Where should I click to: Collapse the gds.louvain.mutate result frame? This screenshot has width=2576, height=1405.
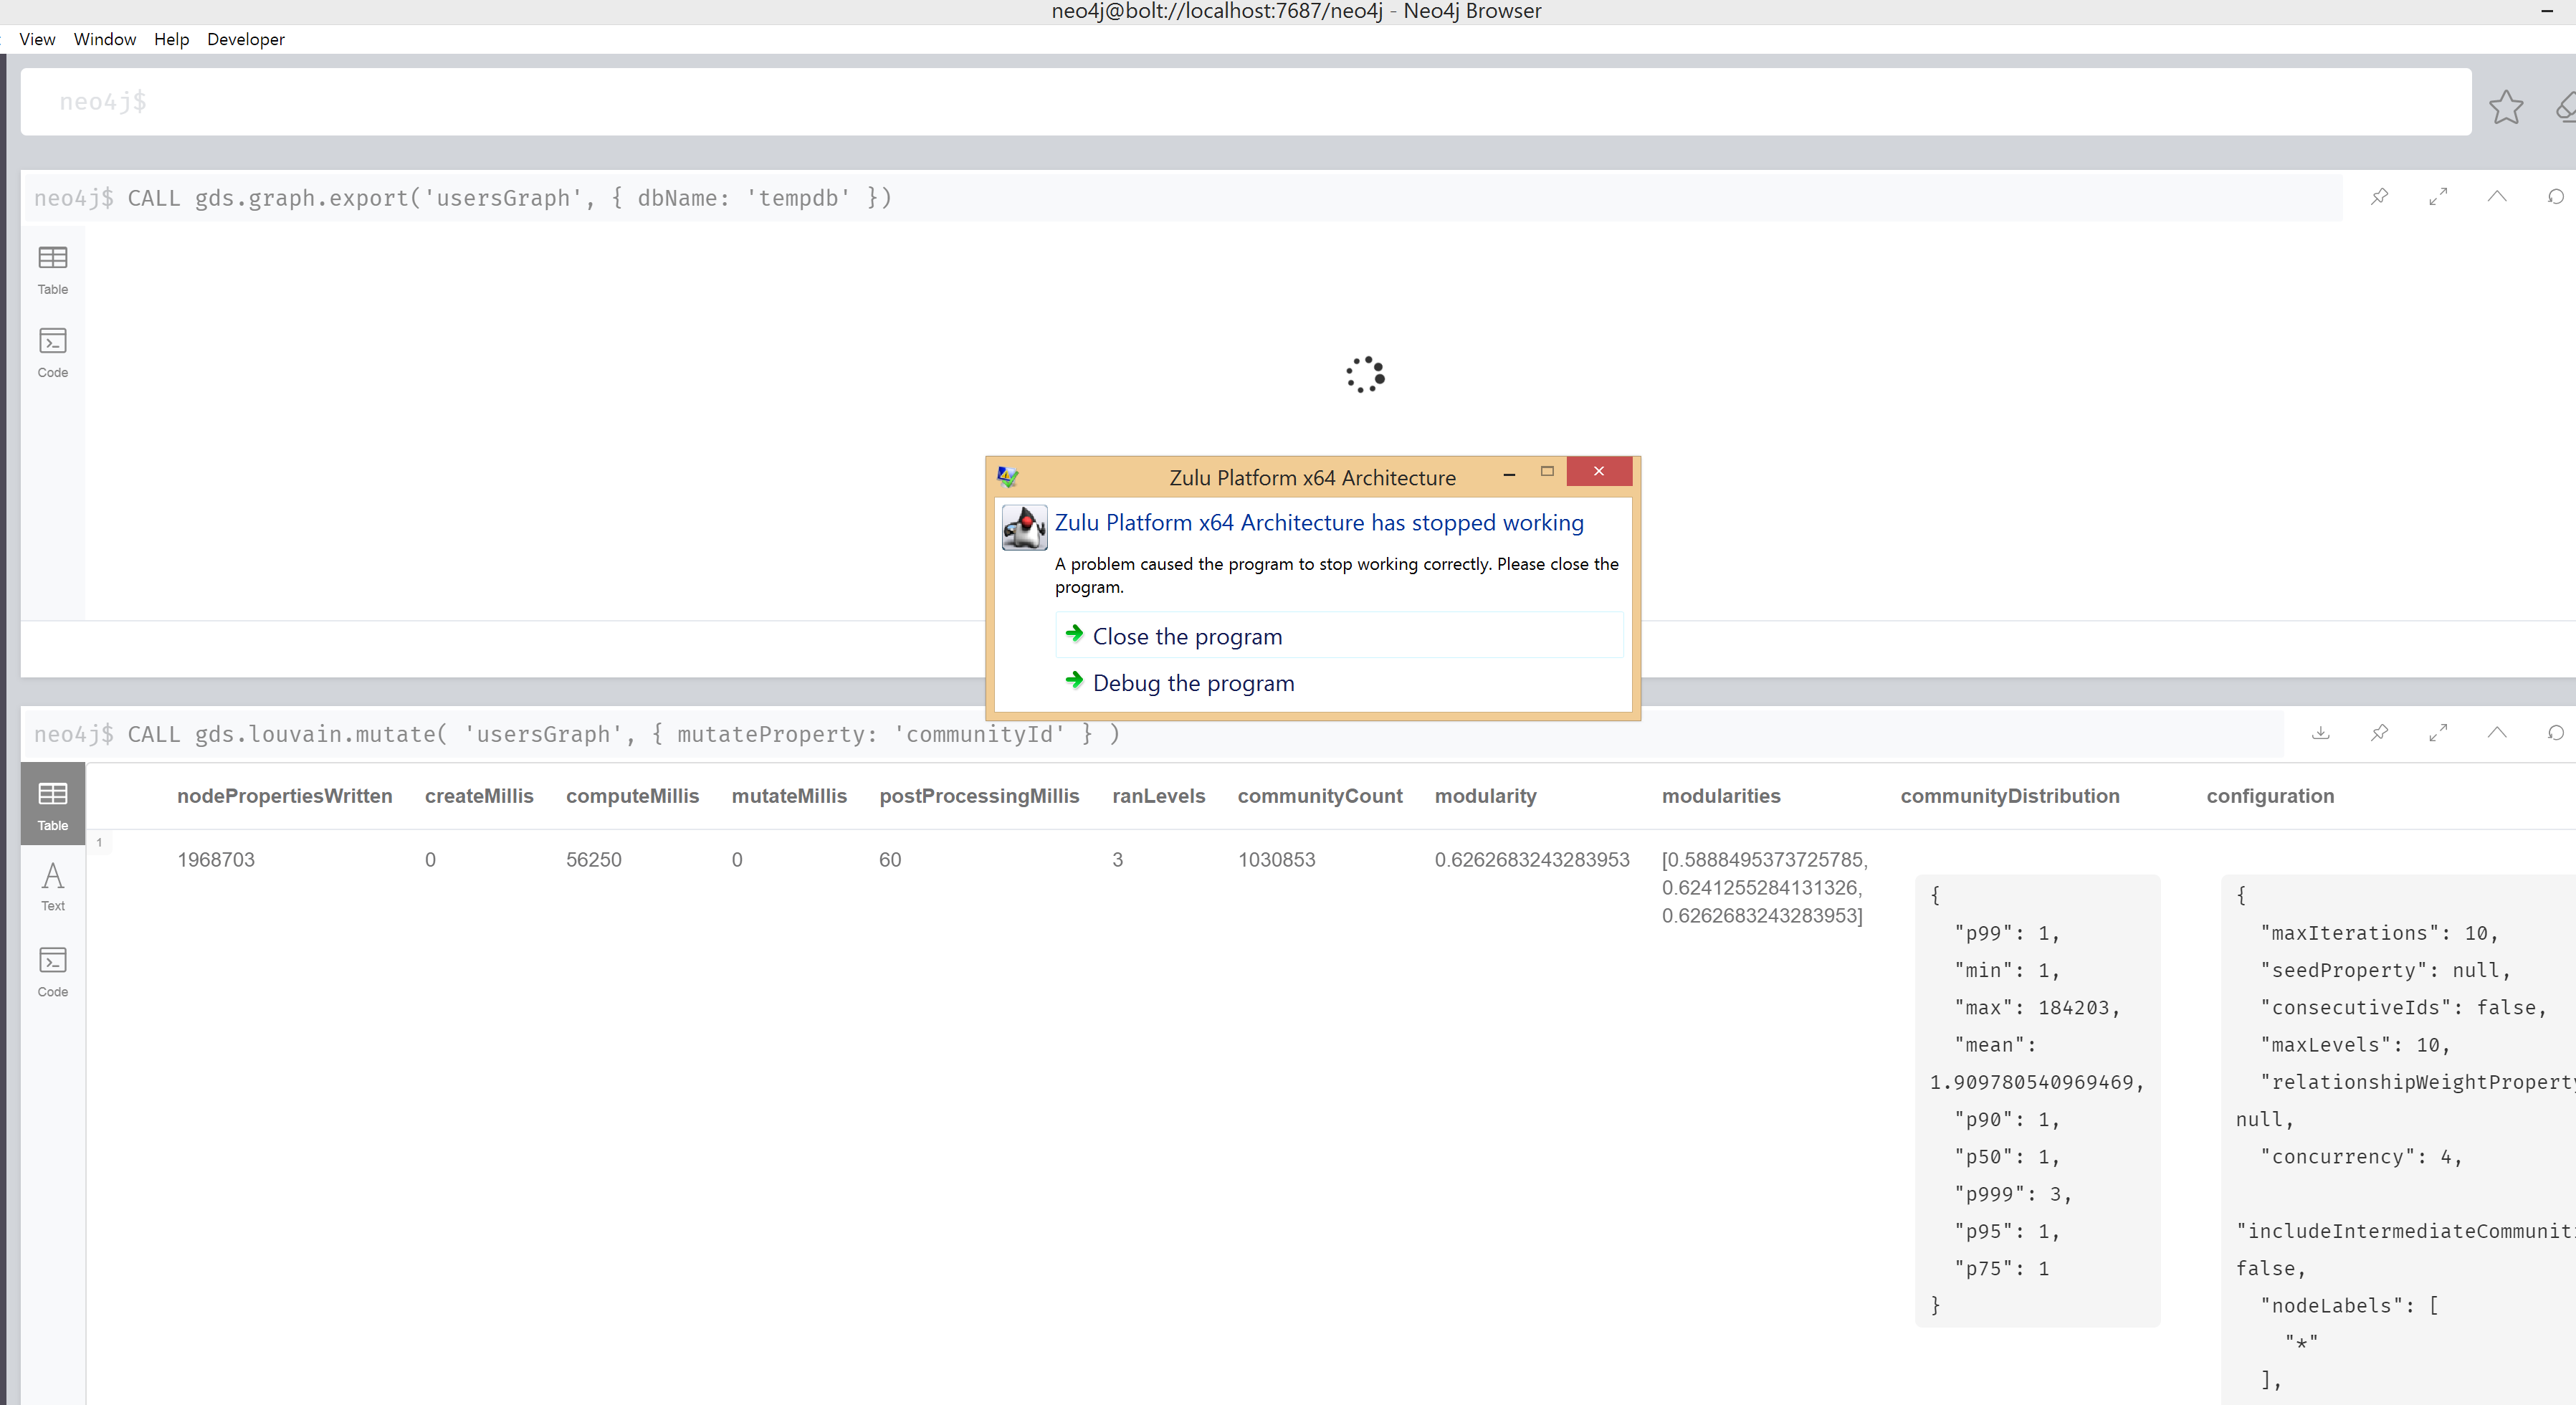(2496, 733)
